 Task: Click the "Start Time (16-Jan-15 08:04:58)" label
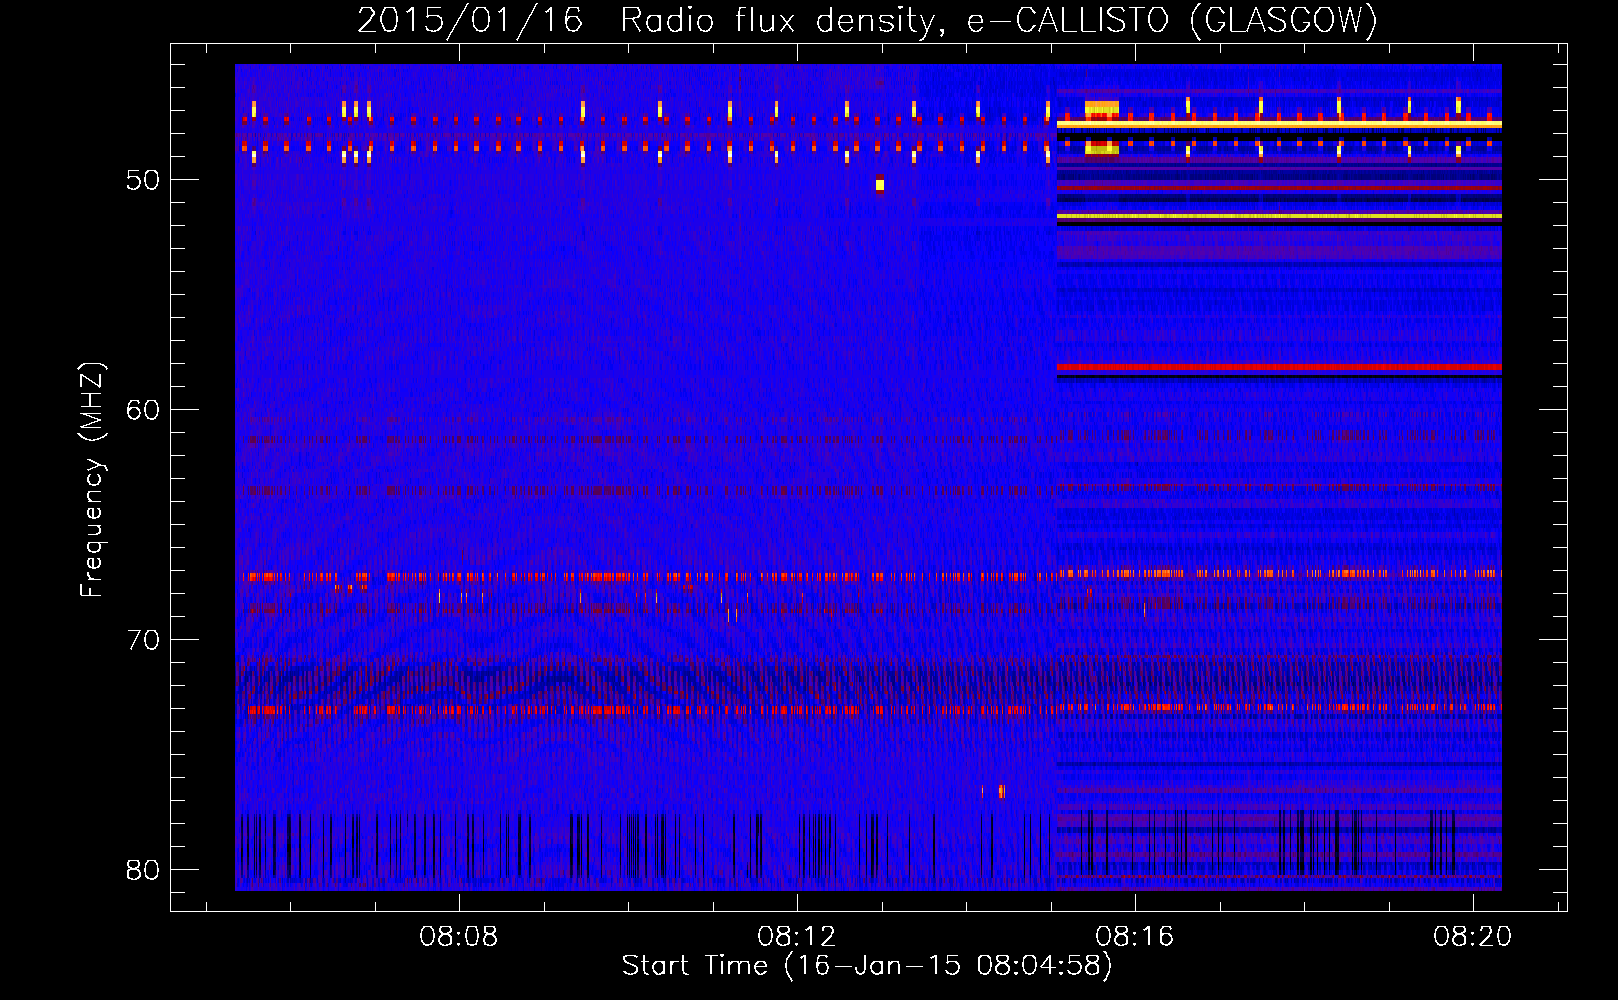(867, 966)
